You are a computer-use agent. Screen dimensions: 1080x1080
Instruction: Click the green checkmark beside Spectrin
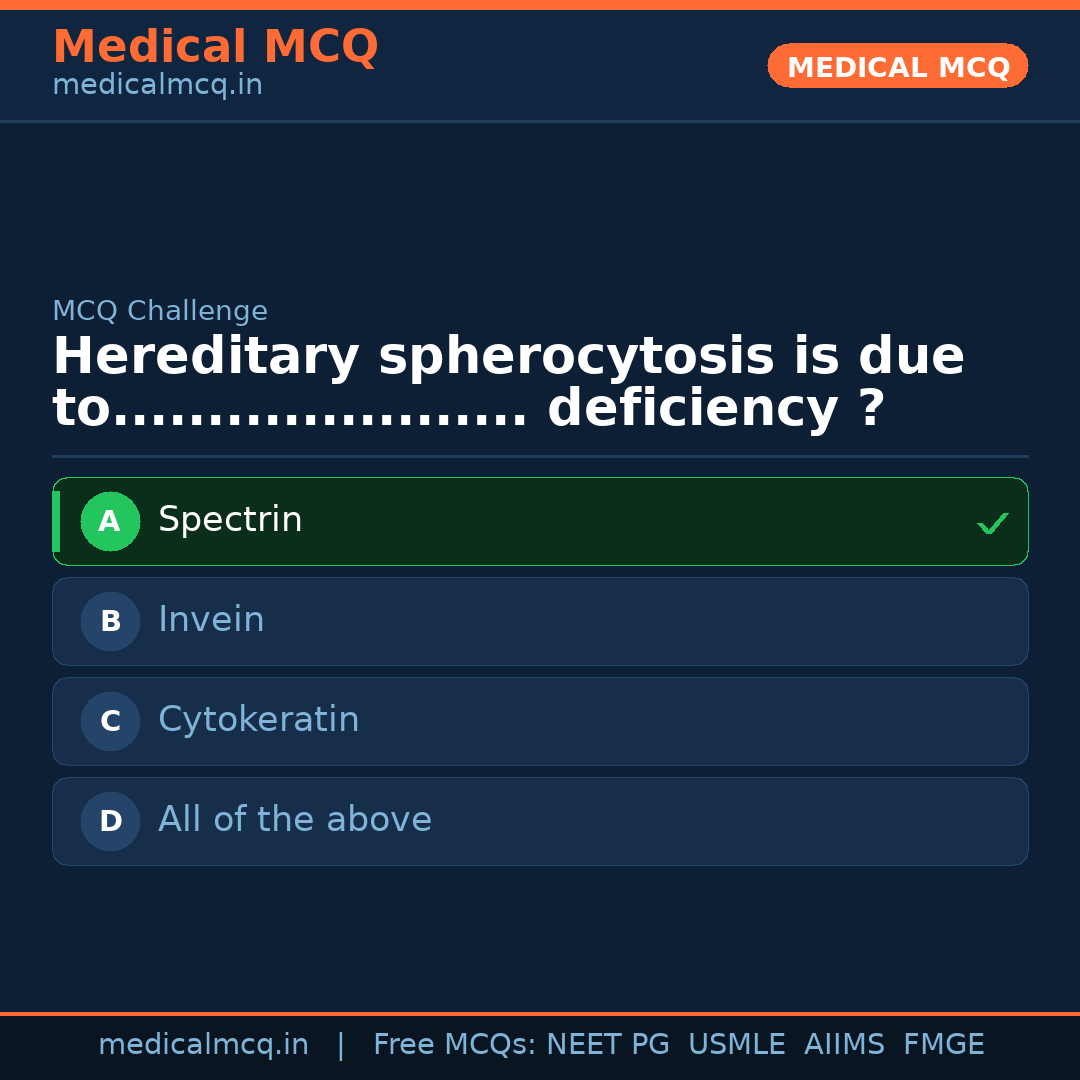[x=992, y=523]
